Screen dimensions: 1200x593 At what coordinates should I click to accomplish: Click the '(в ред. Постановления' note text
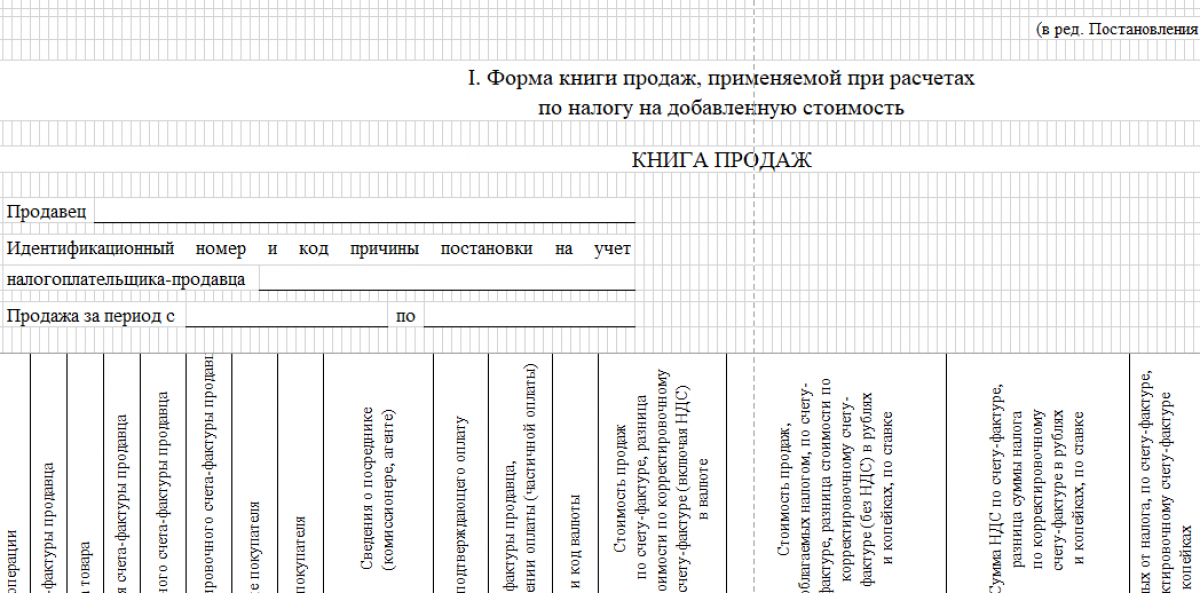(1117, 29)
